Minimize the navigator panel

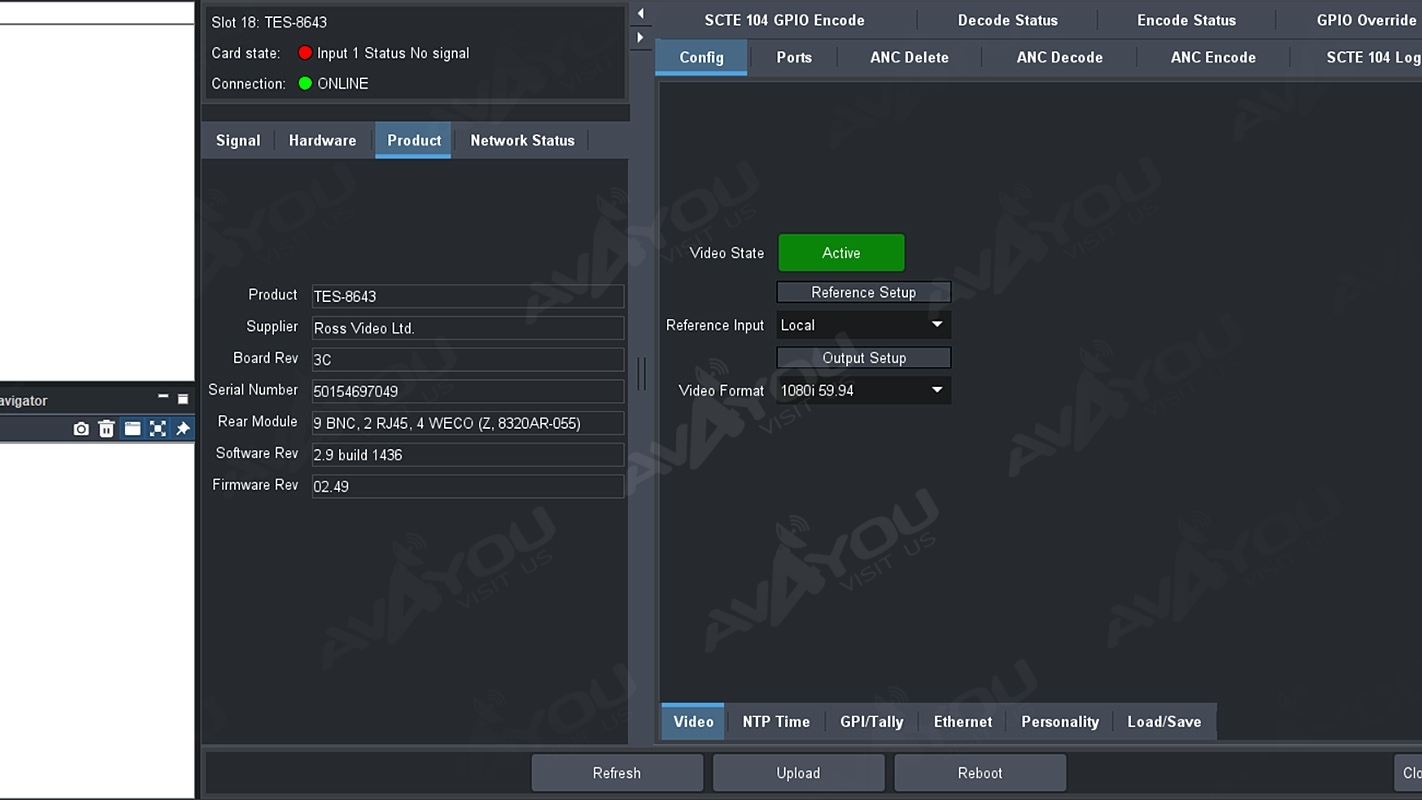point(163,398)
